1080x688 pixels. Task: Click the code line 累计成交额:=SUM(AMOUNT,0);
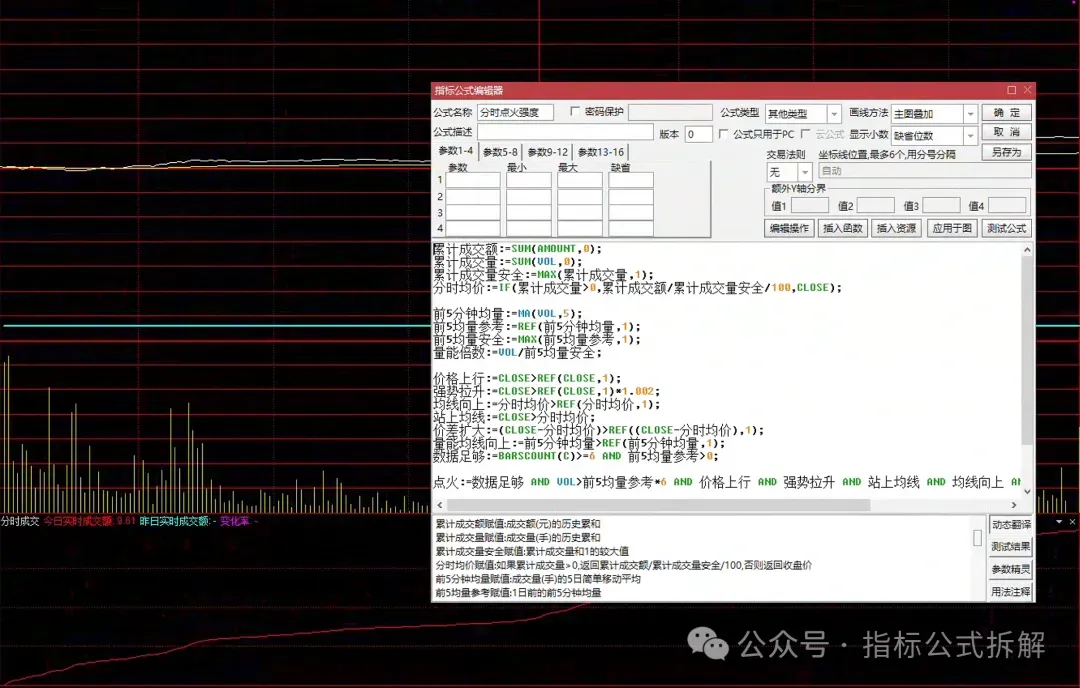coord(517,249)
